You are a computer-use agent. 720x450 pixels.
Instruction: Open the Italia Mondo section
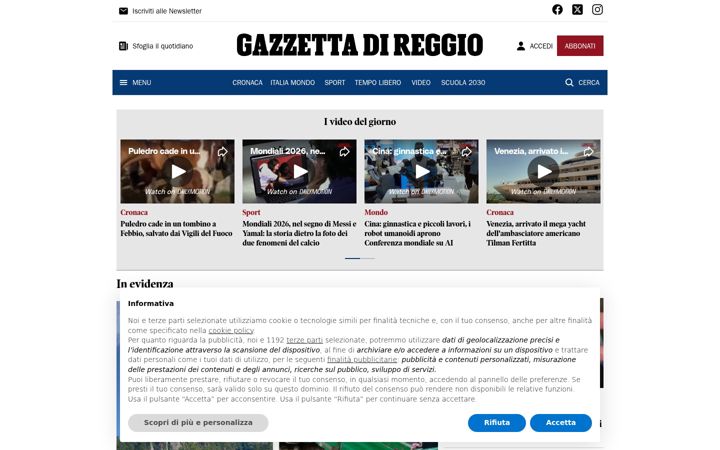pos(292,83)
